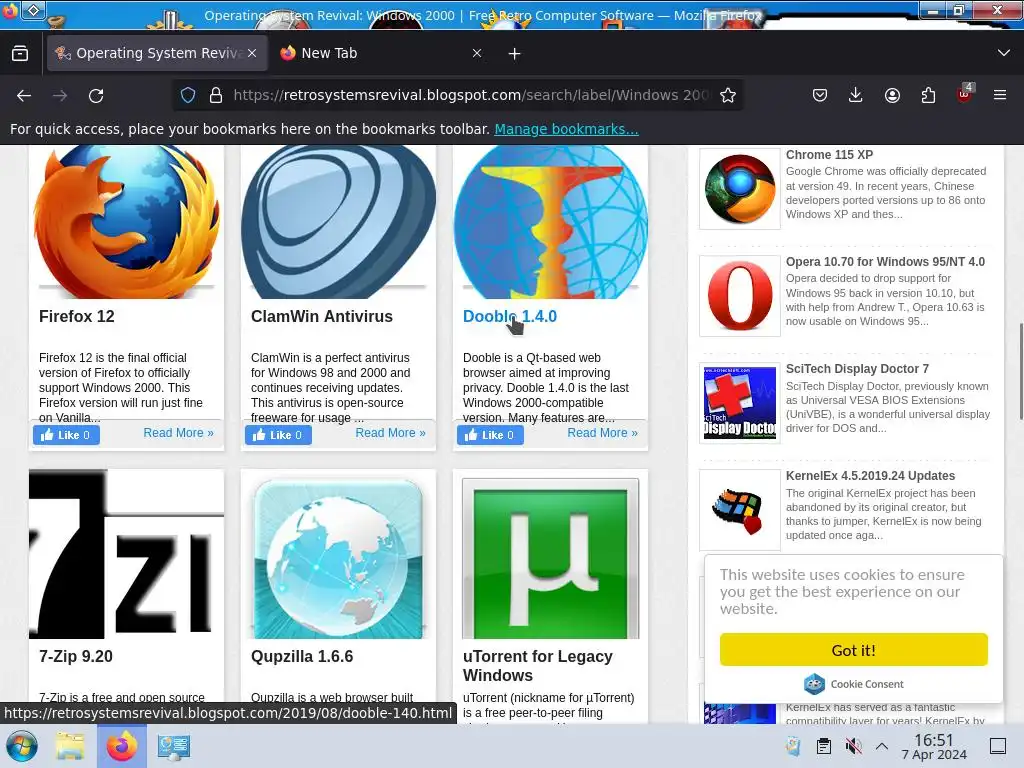Viewport: 1024px width, 768px height.
Task: Like the Firefox 12 post
Action: (66, 435)
